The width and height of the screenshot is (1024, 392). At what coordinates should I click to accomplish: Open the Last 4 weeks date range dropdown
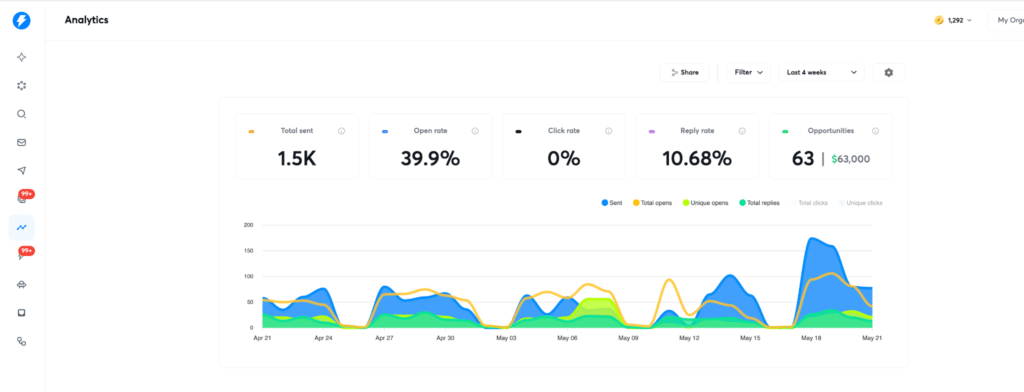click(822, 73)
